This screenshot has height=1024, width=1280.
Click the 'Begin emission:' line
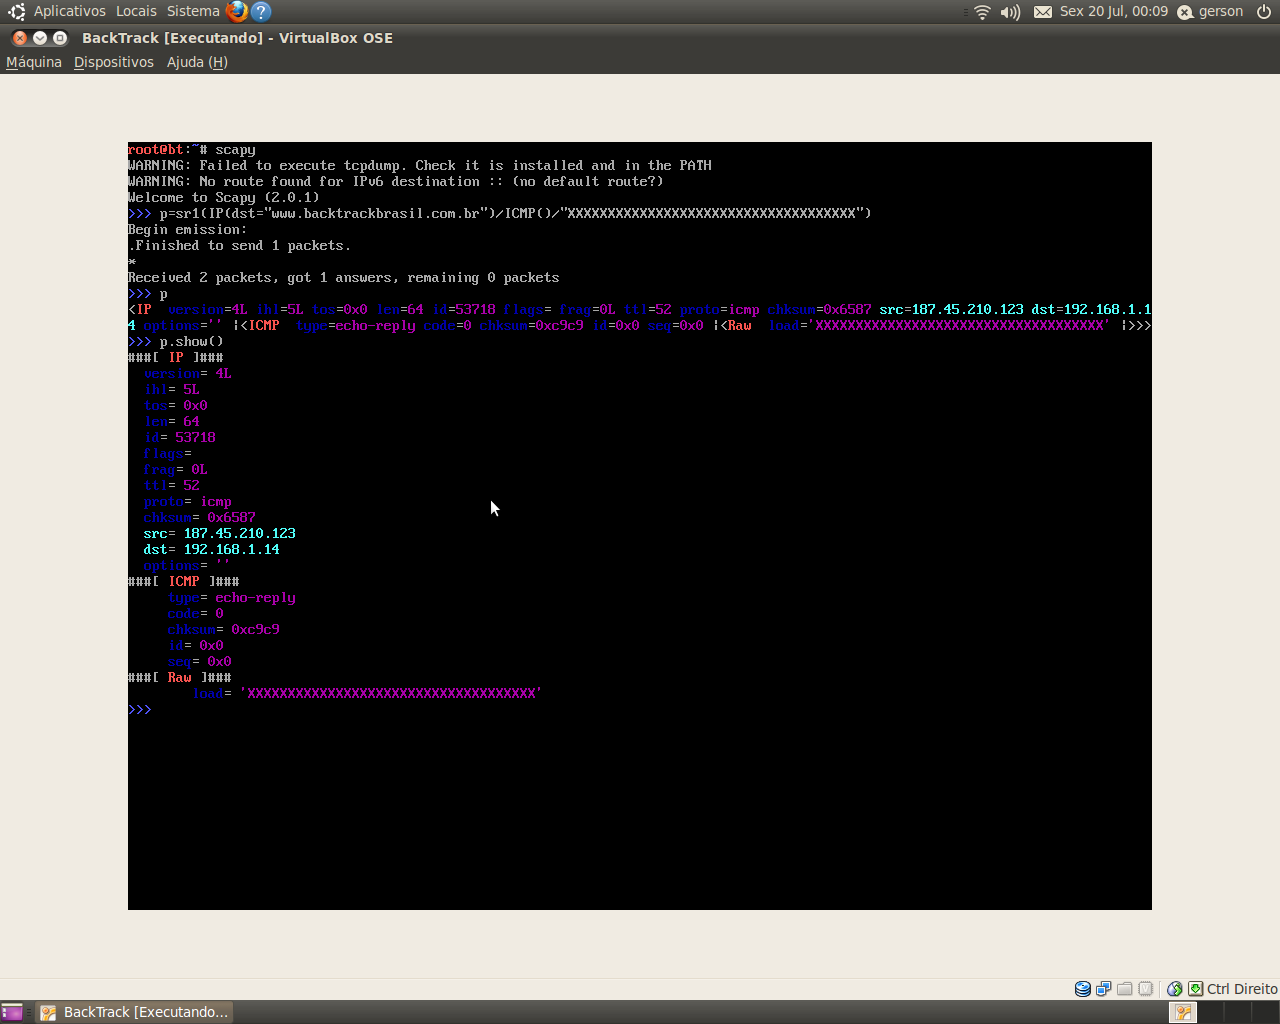click(188, 230)
